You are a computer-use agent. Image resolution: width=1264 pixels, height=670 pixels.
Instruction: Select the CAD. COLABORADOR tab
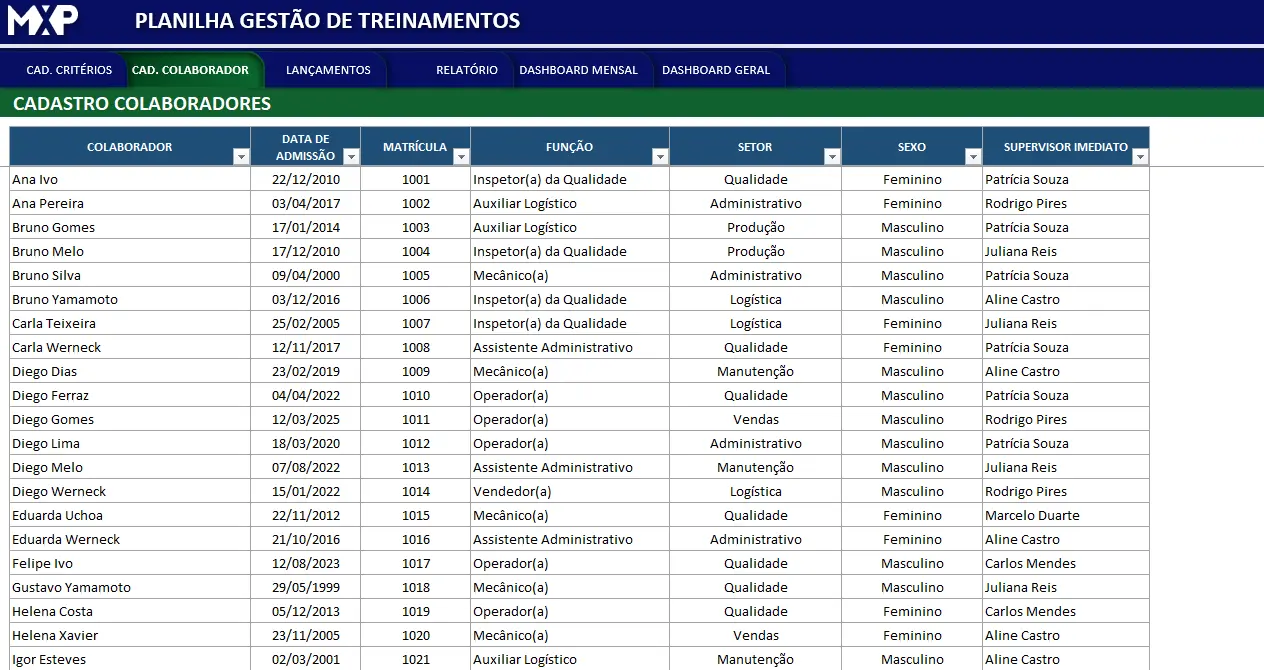pos(190,70)
